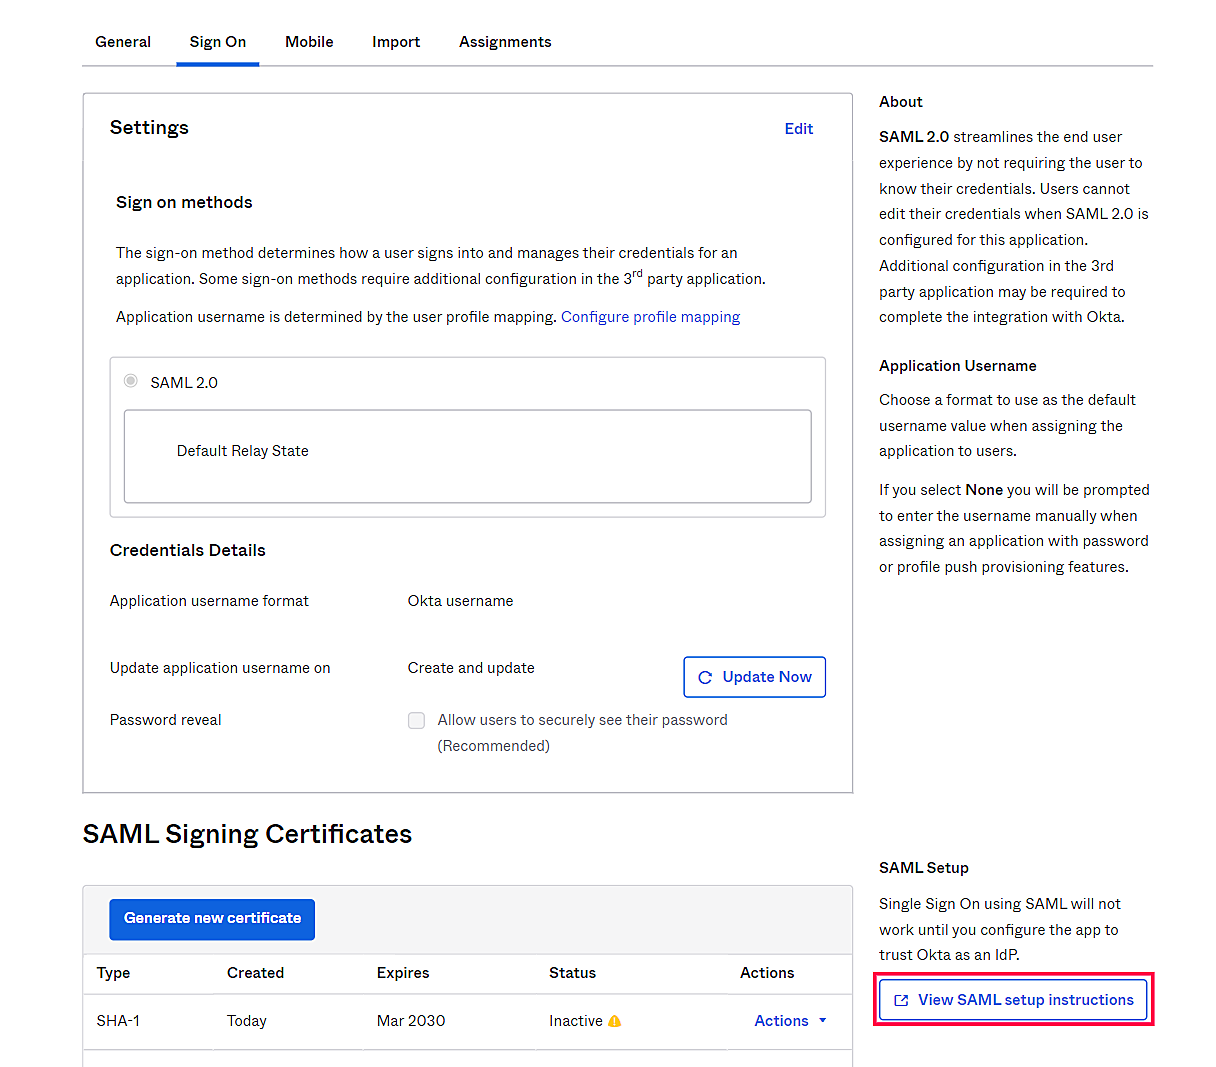The image size is (1216, 1067).
Task: Open View SAML setup instructions
Action: tap(1013, 1000)
